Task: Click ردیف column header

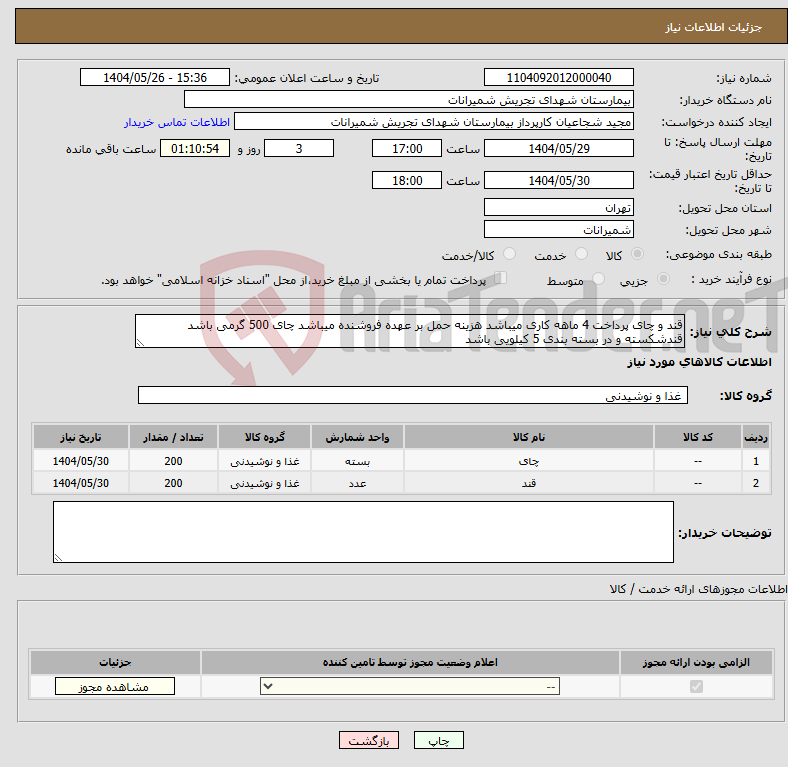Action: [756, 437]
